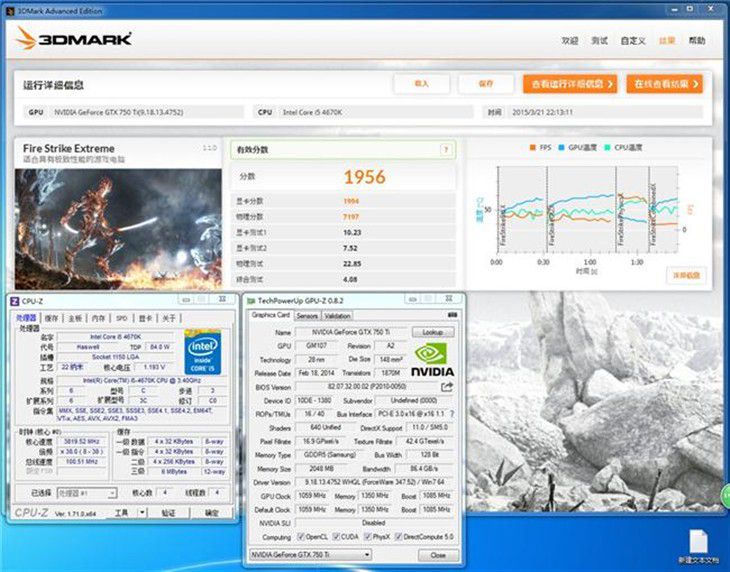Image resolution: width=730 pixels, height=572 pixels.
Task: Click the GPU-Z BIOS Version field
Action: pyautogui.click(x=367, y=387)
